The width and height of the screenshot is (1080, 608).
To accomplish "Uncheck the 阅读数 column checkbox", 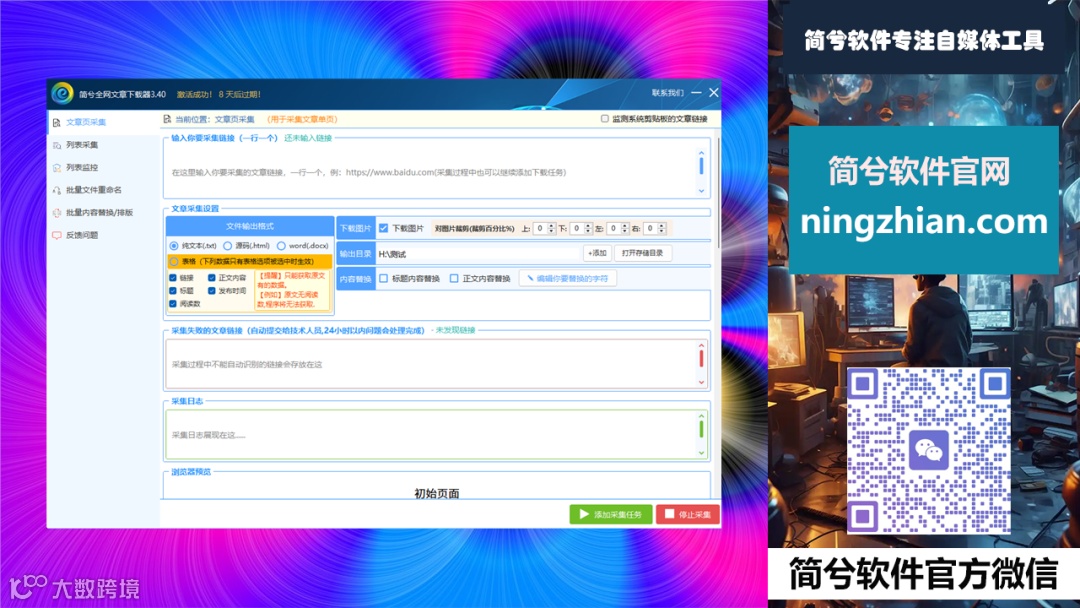I will pyautogui.click(x=173, y=303).
